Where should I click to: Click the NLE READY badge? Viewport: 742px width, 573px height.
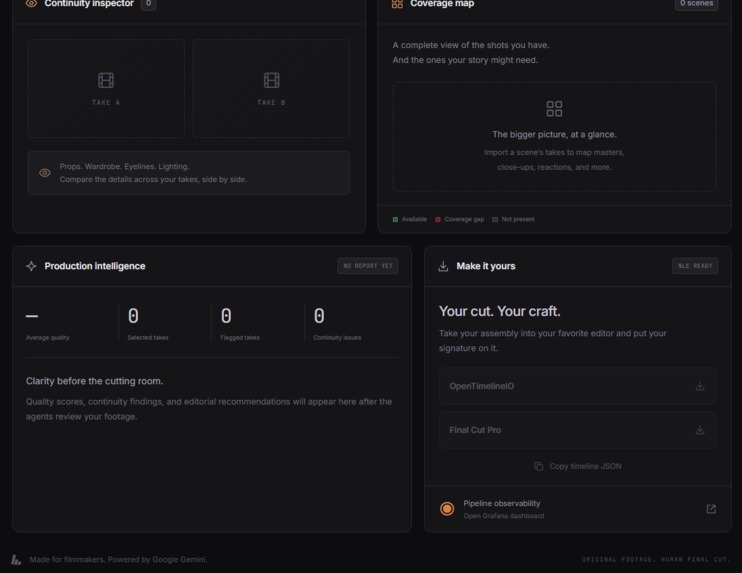coord(695,266)
